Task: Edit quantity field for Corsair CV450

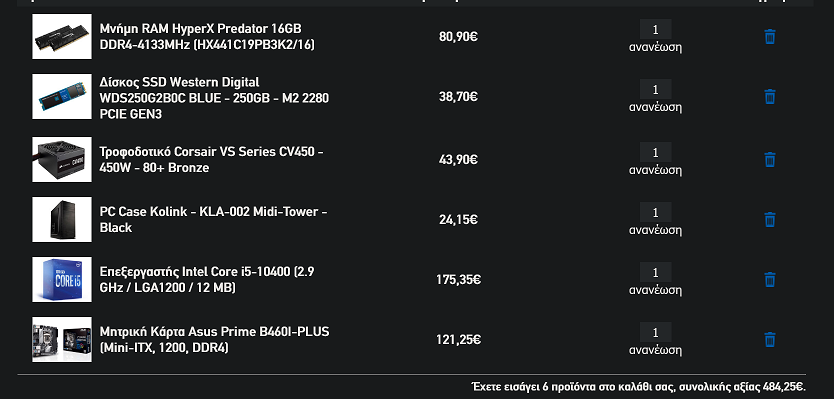Action: 655,152
